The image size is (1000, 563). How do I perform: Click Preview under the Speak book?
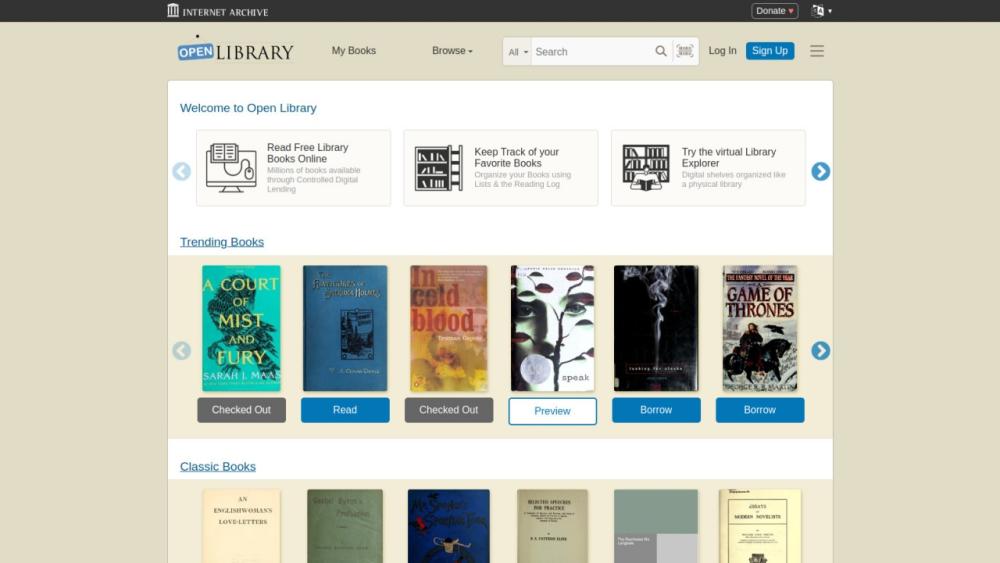[x=552, y=411]
